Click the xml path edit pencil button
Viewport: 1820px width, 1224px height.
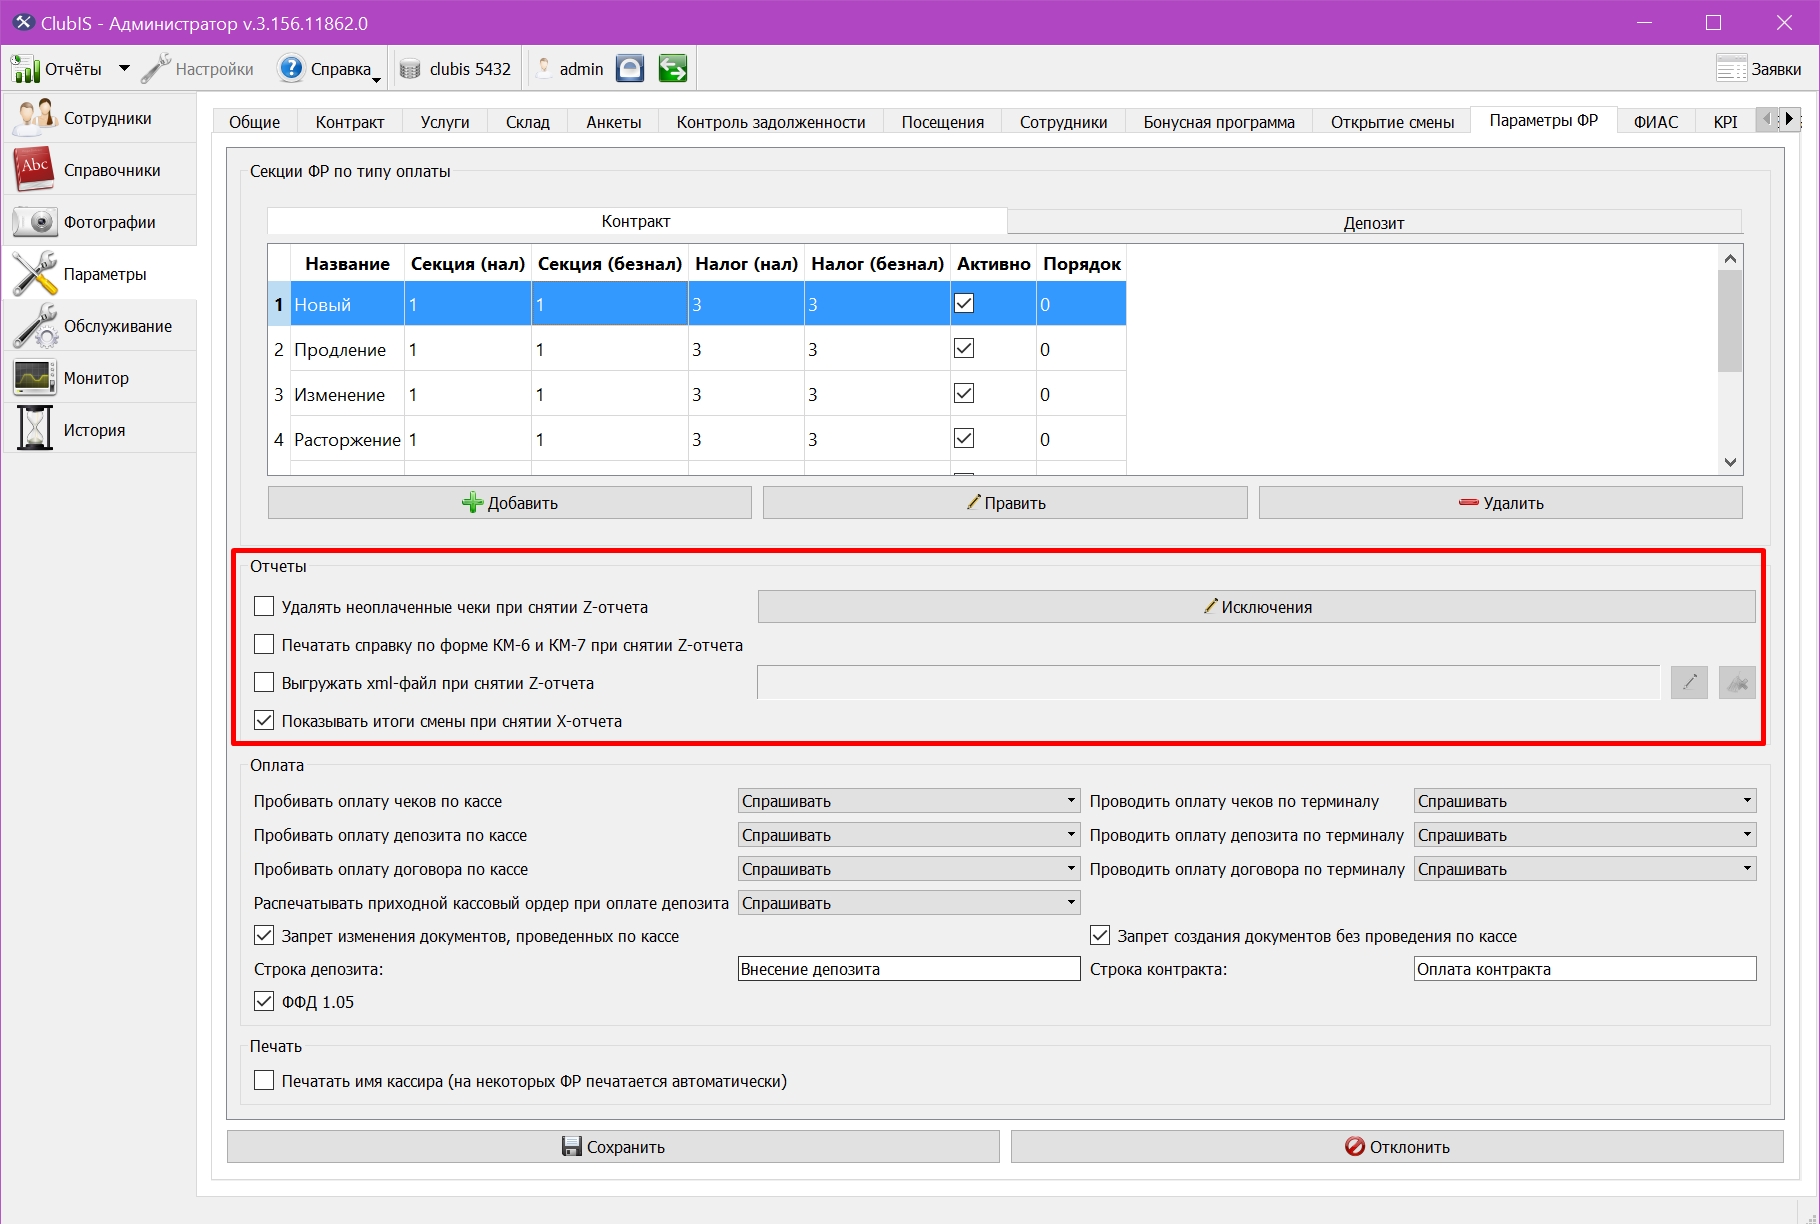coord(1689,683)
